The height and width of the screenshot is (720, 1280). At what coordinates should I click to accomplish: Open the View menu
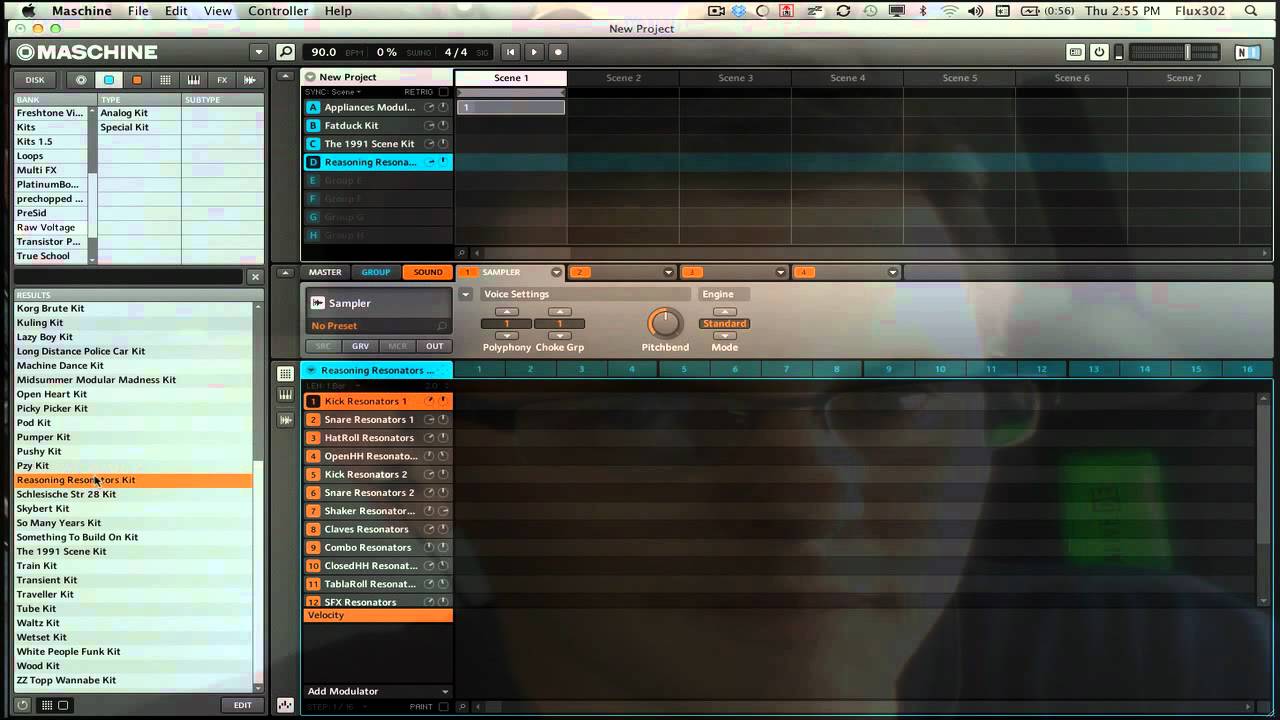point(218,11)
